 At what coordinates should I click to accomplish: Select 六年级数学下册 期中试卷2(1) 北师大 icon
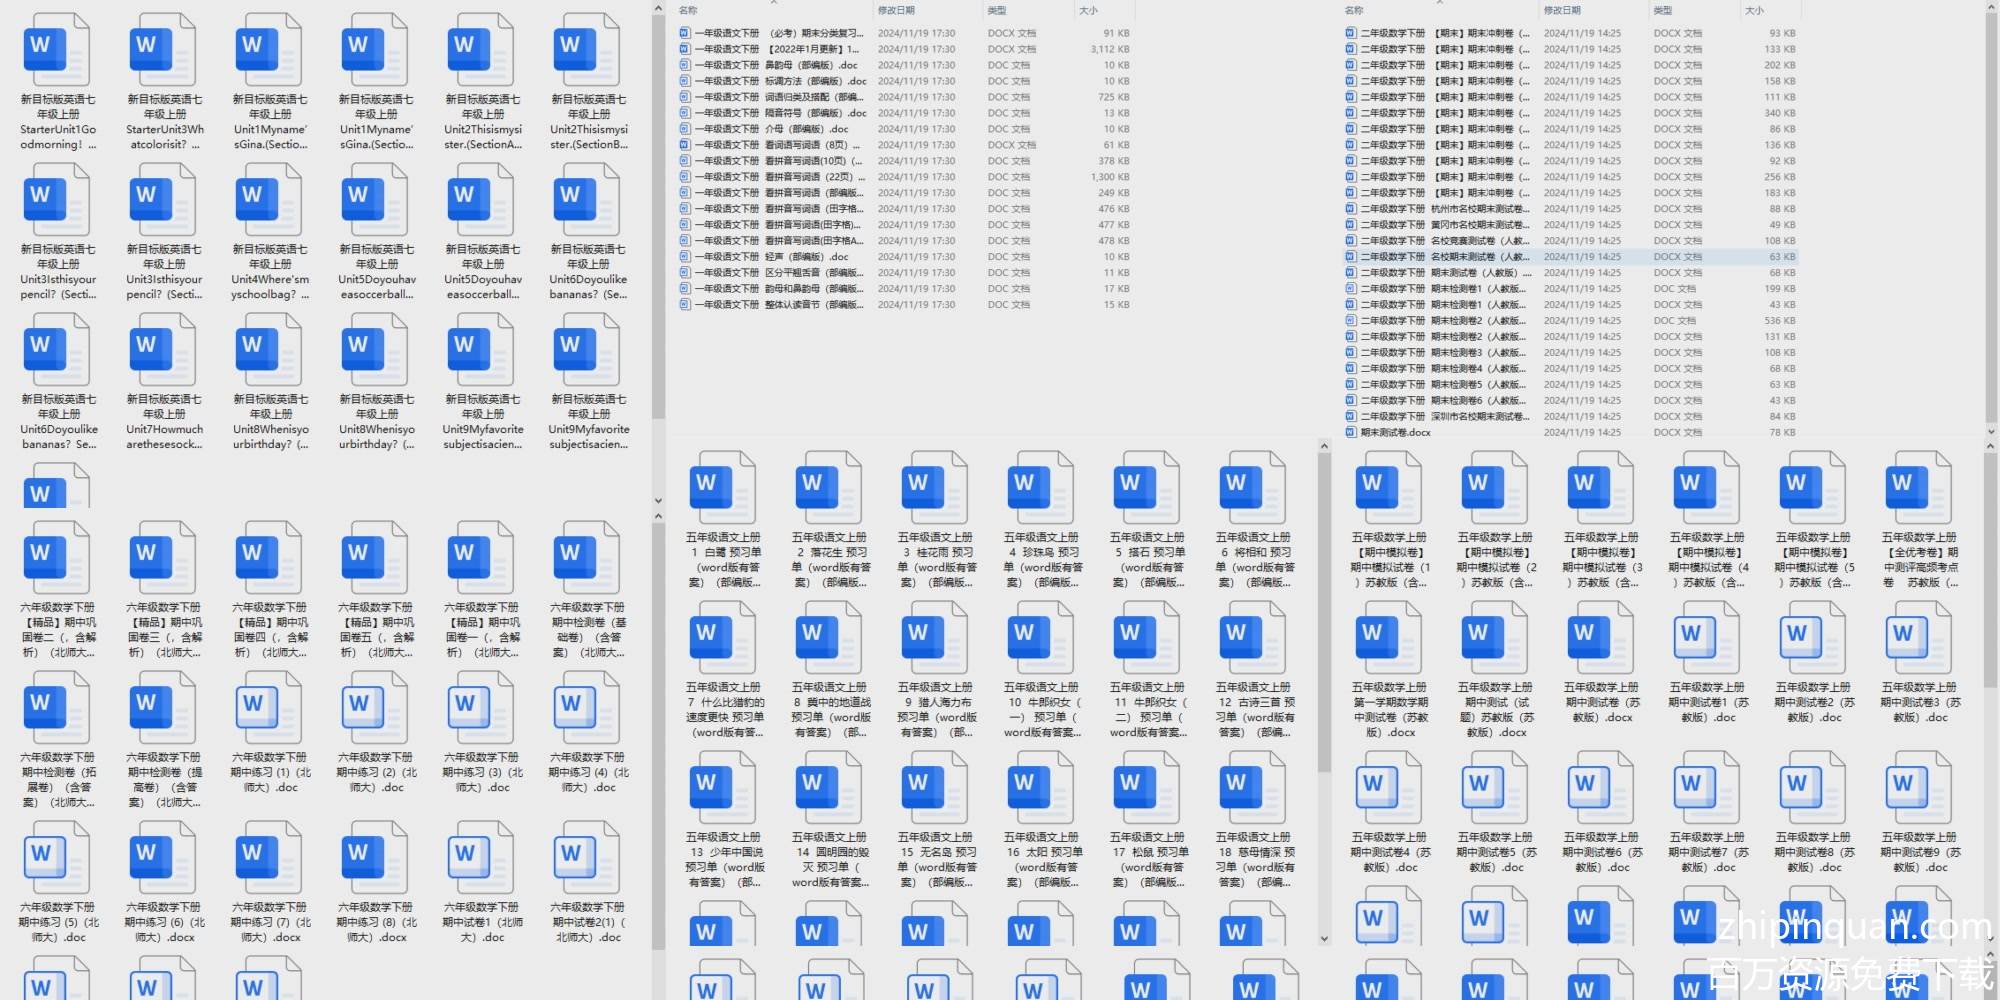pos(588,858)
